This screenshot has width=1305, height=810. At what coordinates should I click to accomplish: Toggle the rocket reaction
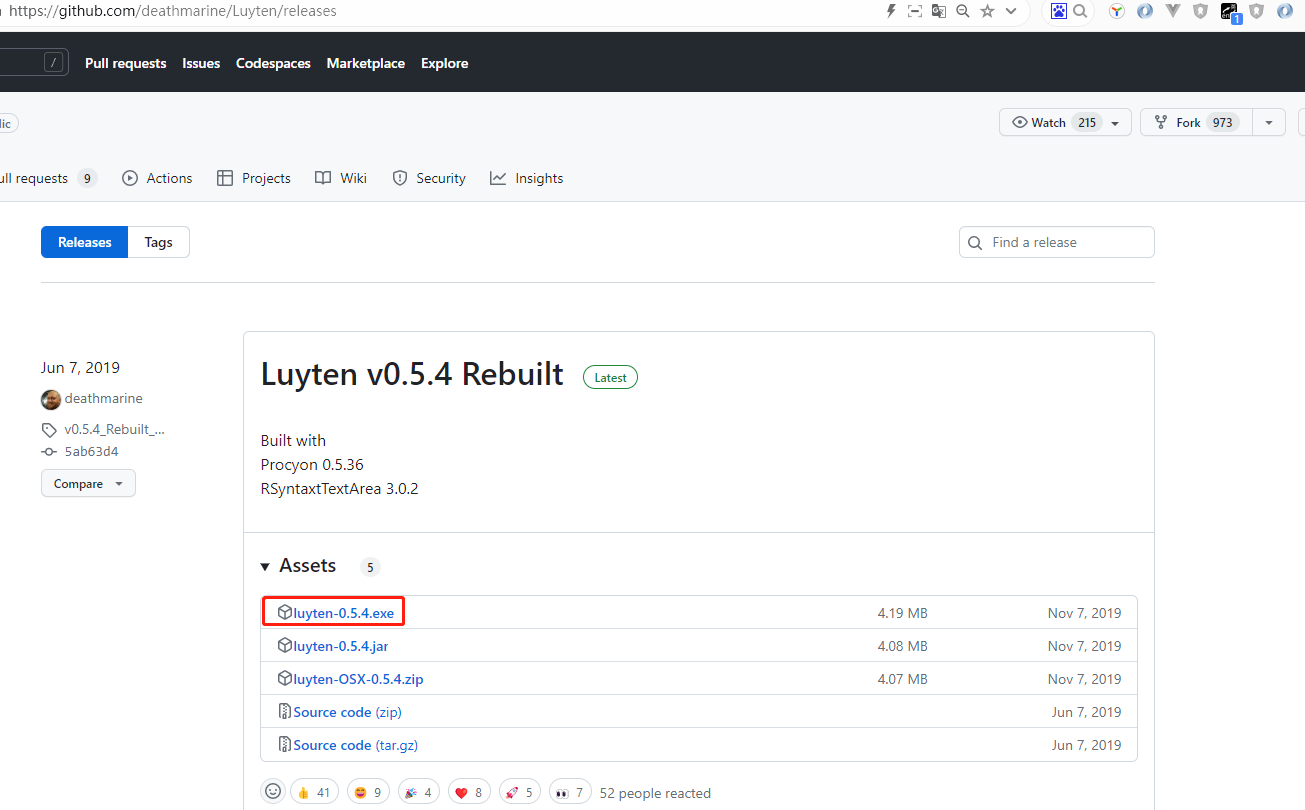click(519, 792)
